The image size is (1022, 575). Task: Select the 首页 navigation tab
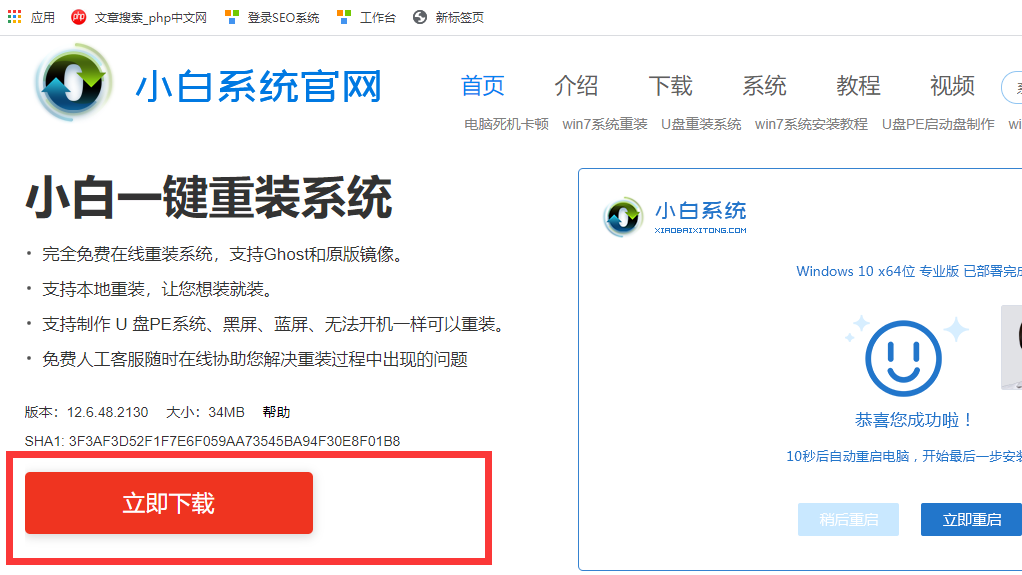click(483, 85)
